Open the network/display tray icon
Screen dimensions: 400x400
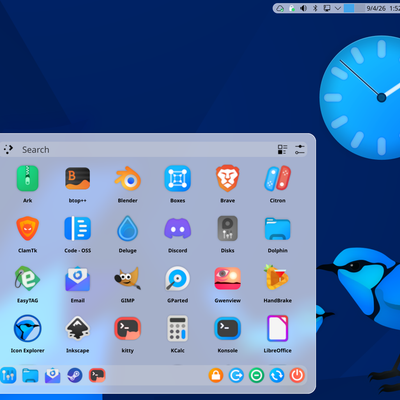point(327,8)
